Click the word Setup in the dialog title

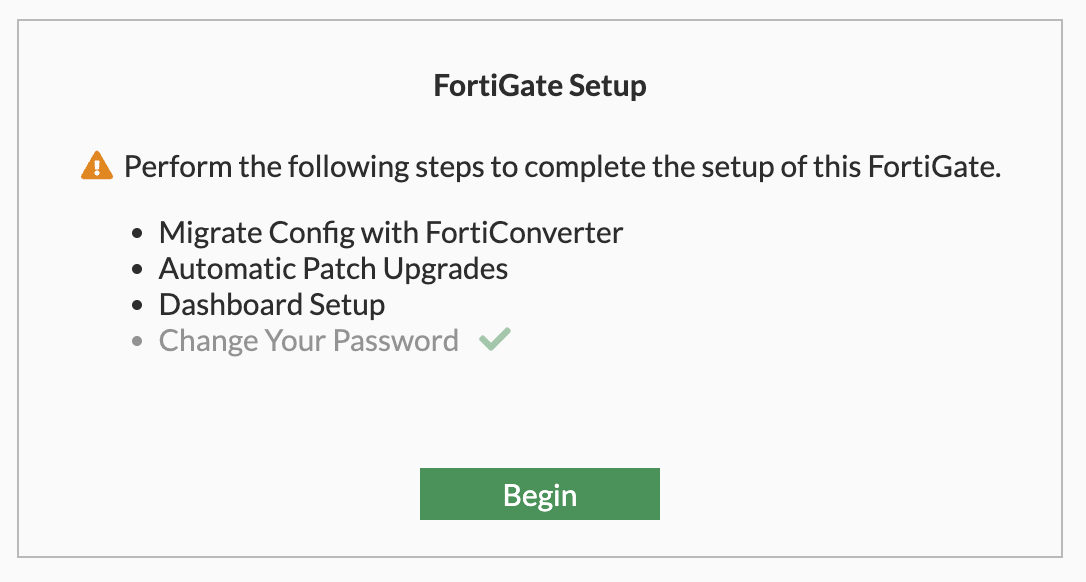tap(607, 87)
